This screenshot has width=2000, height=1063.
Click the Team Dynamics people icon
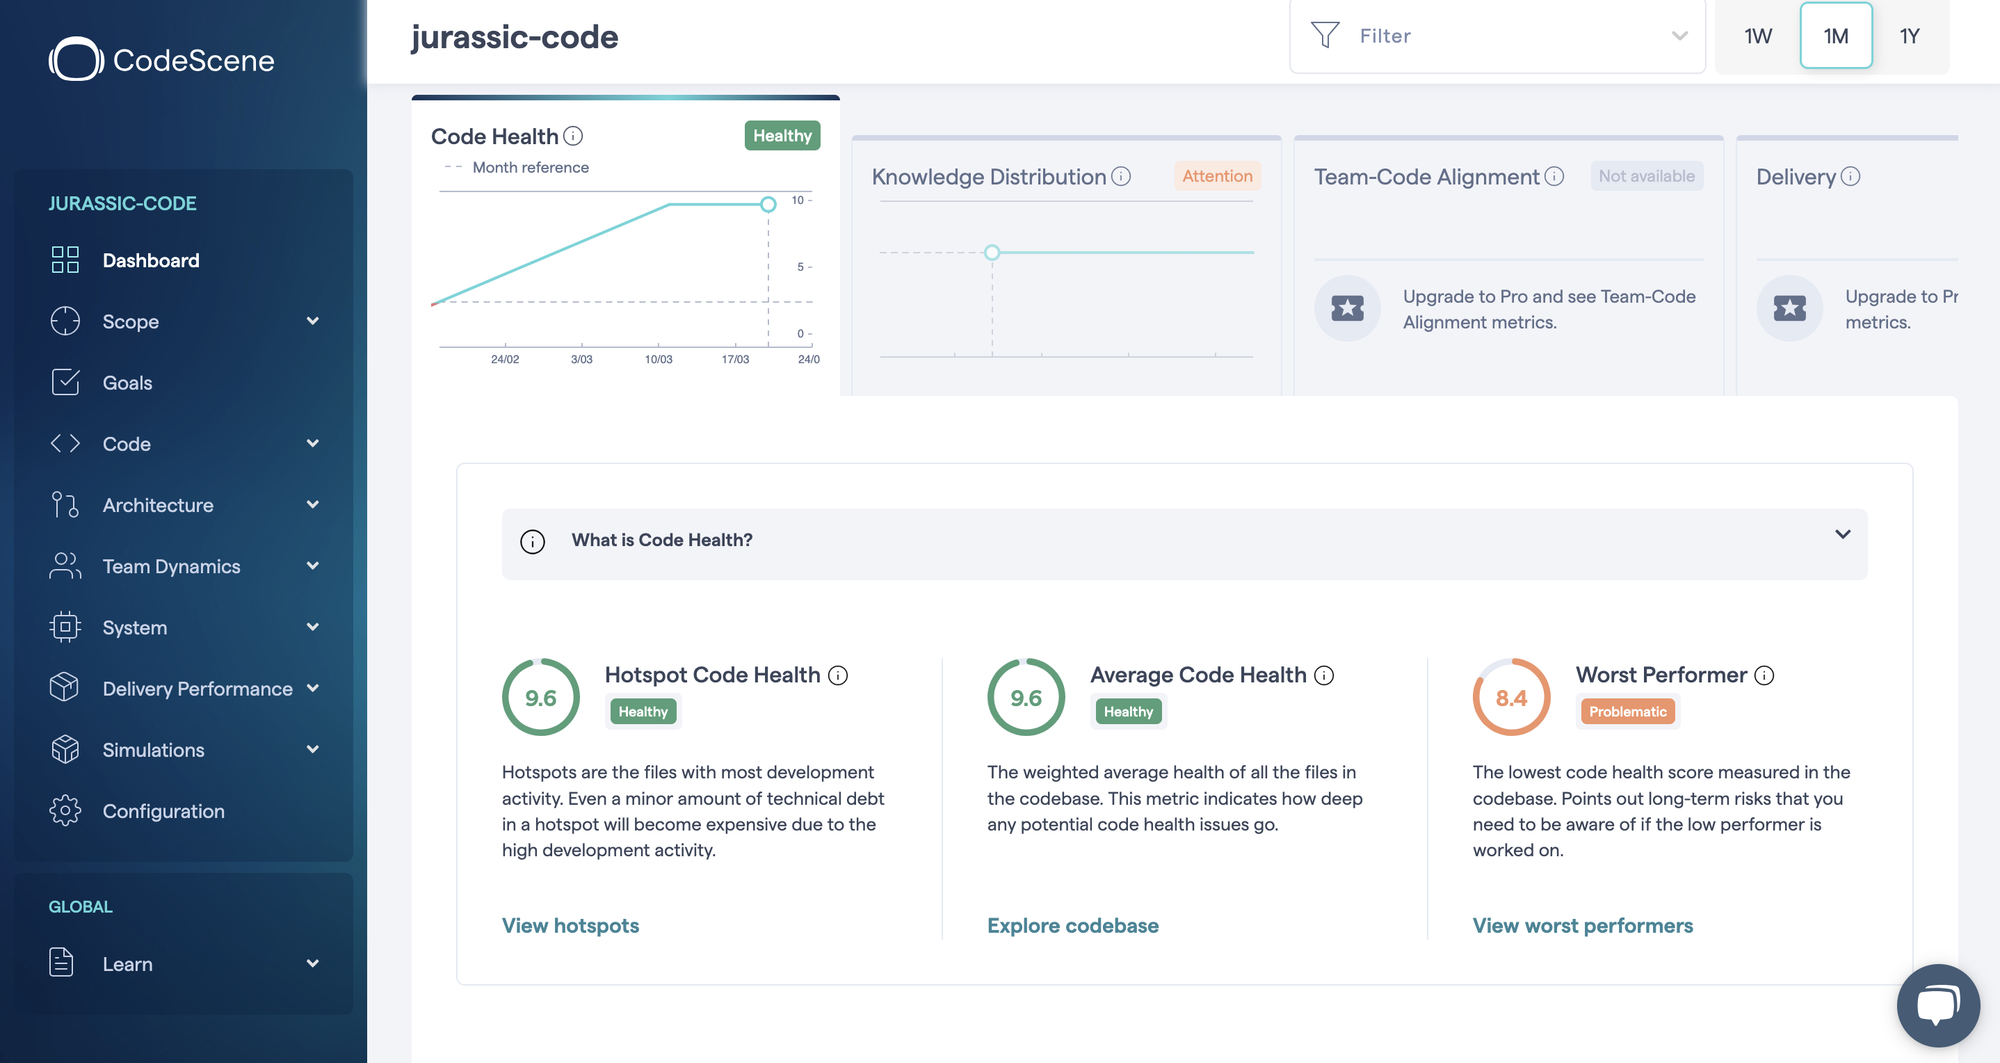[x=65, y=566]
